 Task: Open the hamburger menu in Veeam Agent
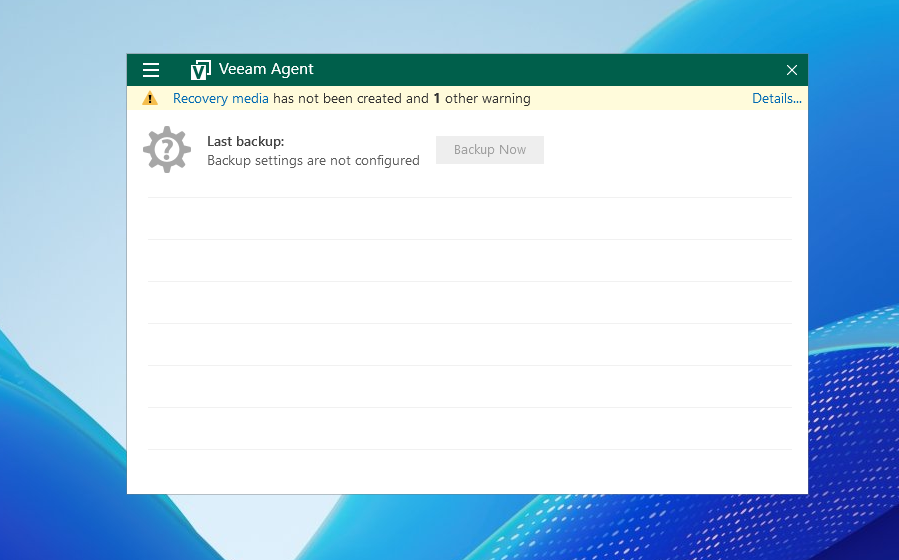[151, 70]
